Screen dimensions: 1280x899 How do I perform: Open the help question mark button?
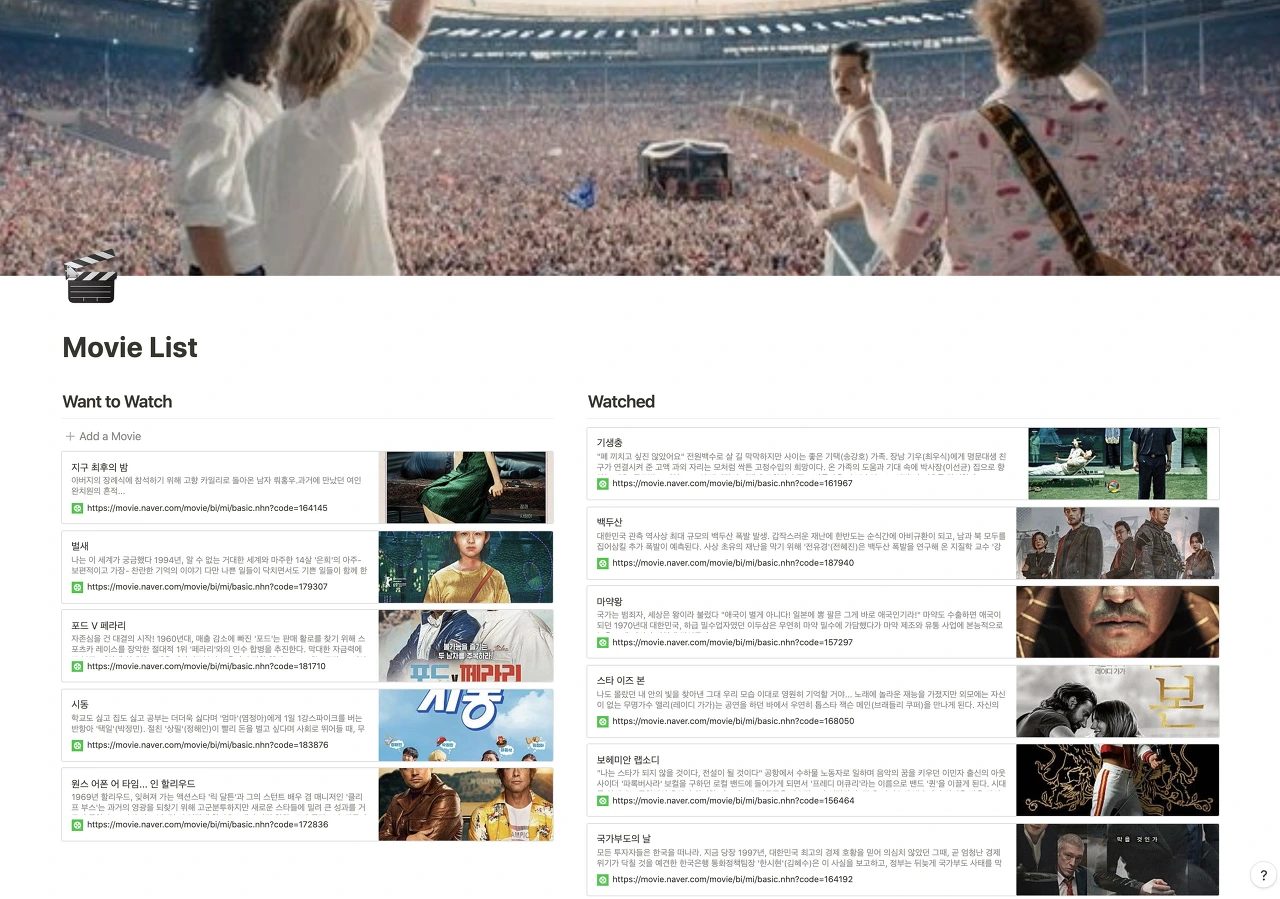(1263, 875)
